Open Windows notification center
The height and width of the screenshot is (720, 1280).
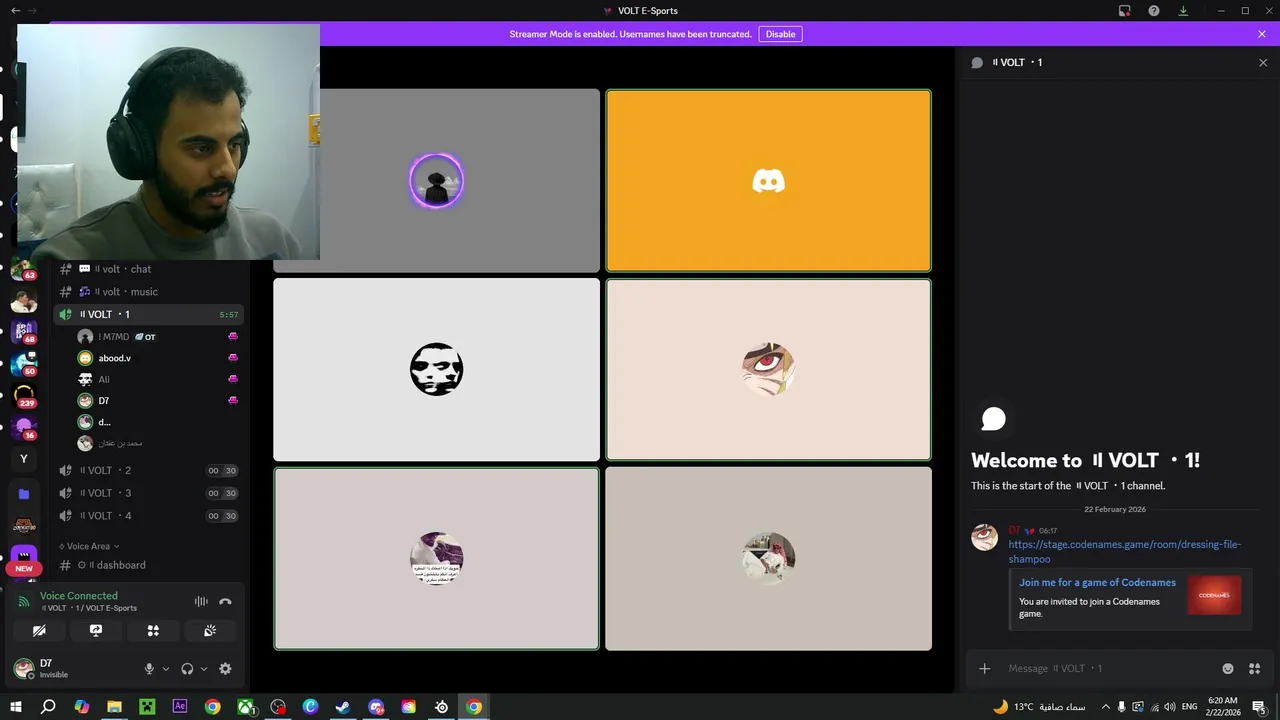point(1259,707)
